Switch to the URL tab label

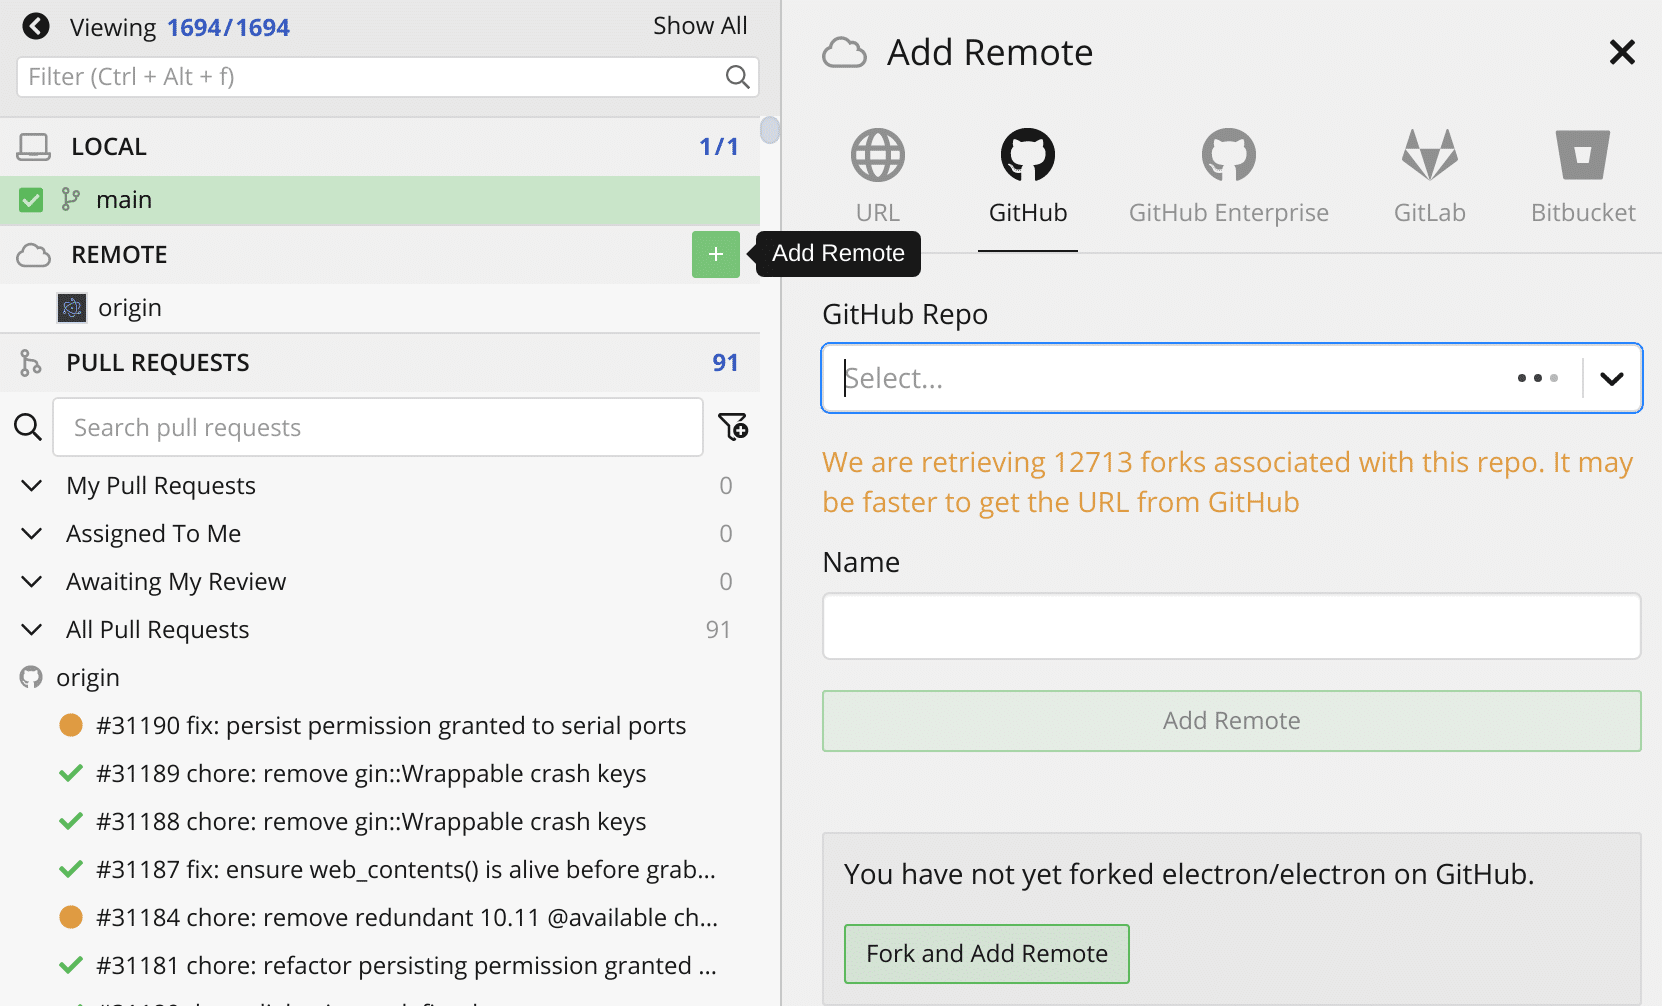[x=878, y=212]
